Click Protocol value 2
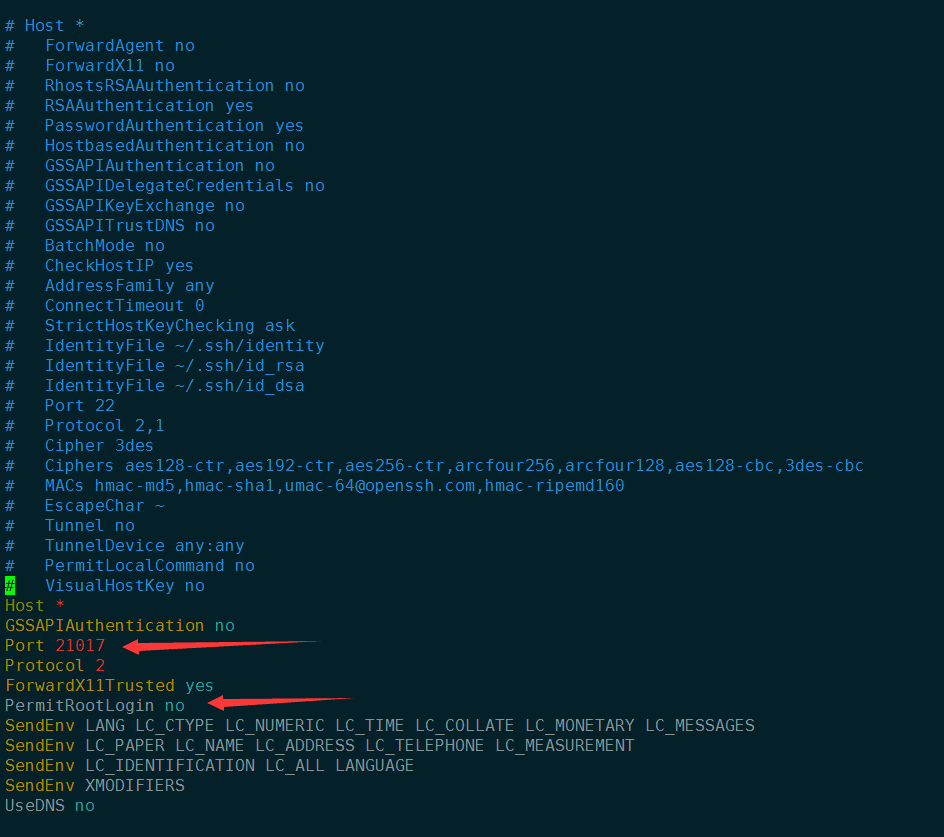 (100, 665)
